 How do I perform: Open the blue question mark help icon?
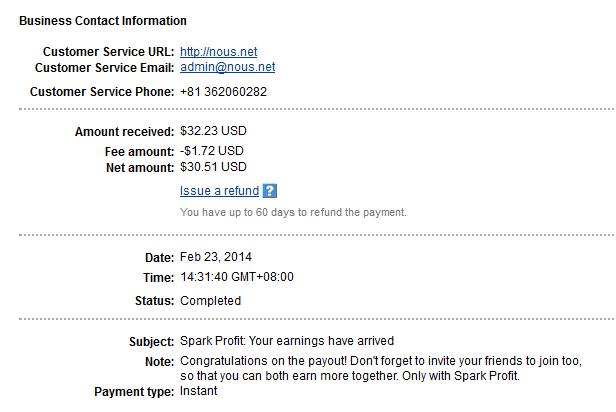point(270,191)
